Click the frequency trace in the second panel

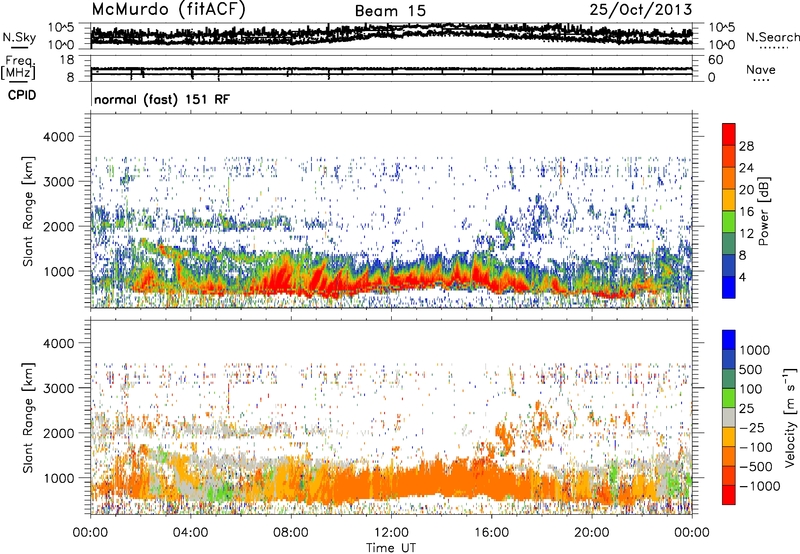point(391,69)
